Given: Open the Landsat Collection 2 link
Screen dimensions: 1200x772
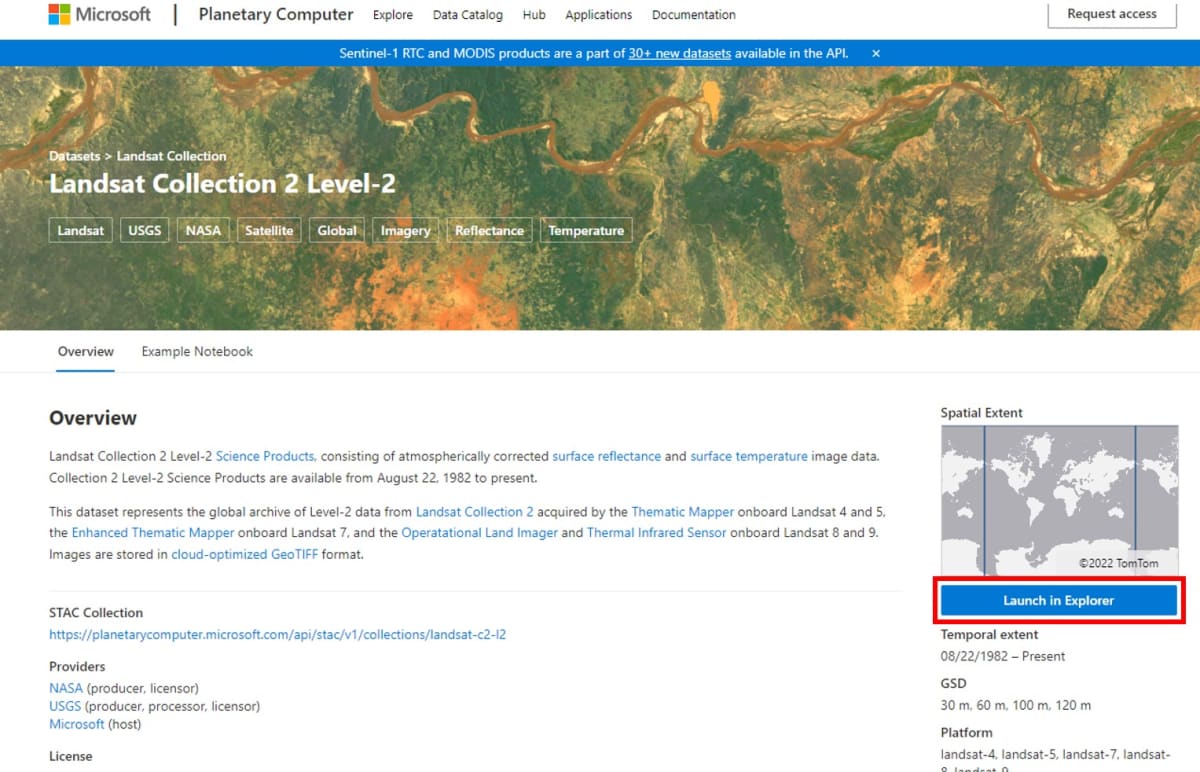Looking at the screenshot, I should coord(475,511).
